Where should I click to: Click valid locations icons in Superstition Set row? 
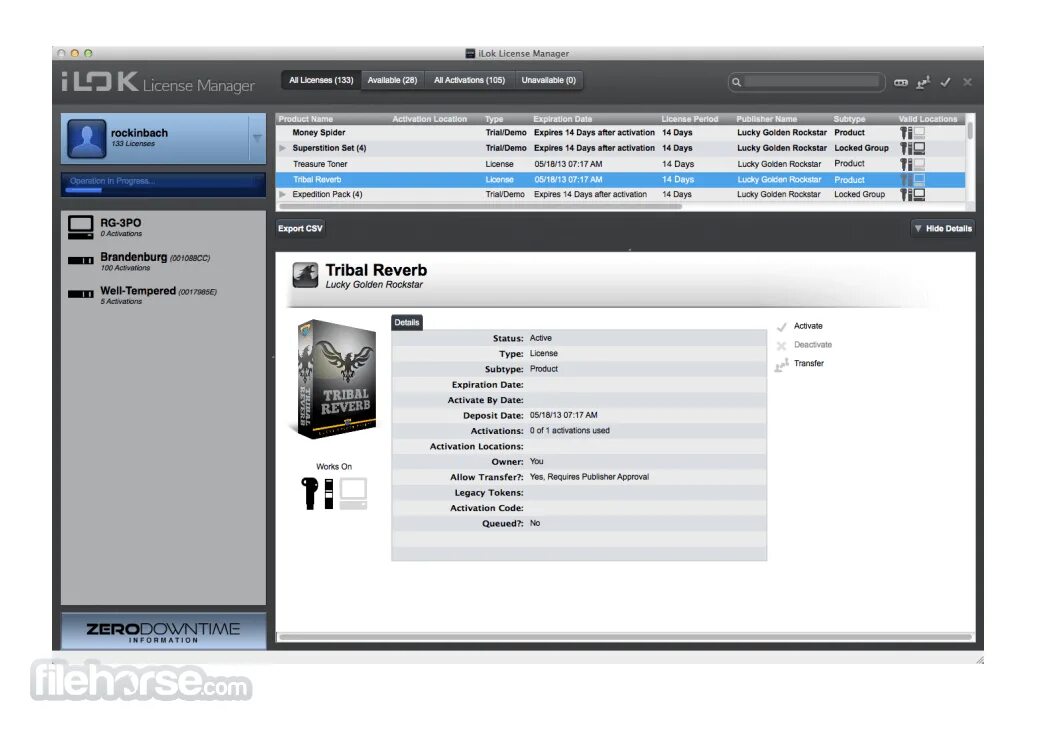[x=913, y=148]
